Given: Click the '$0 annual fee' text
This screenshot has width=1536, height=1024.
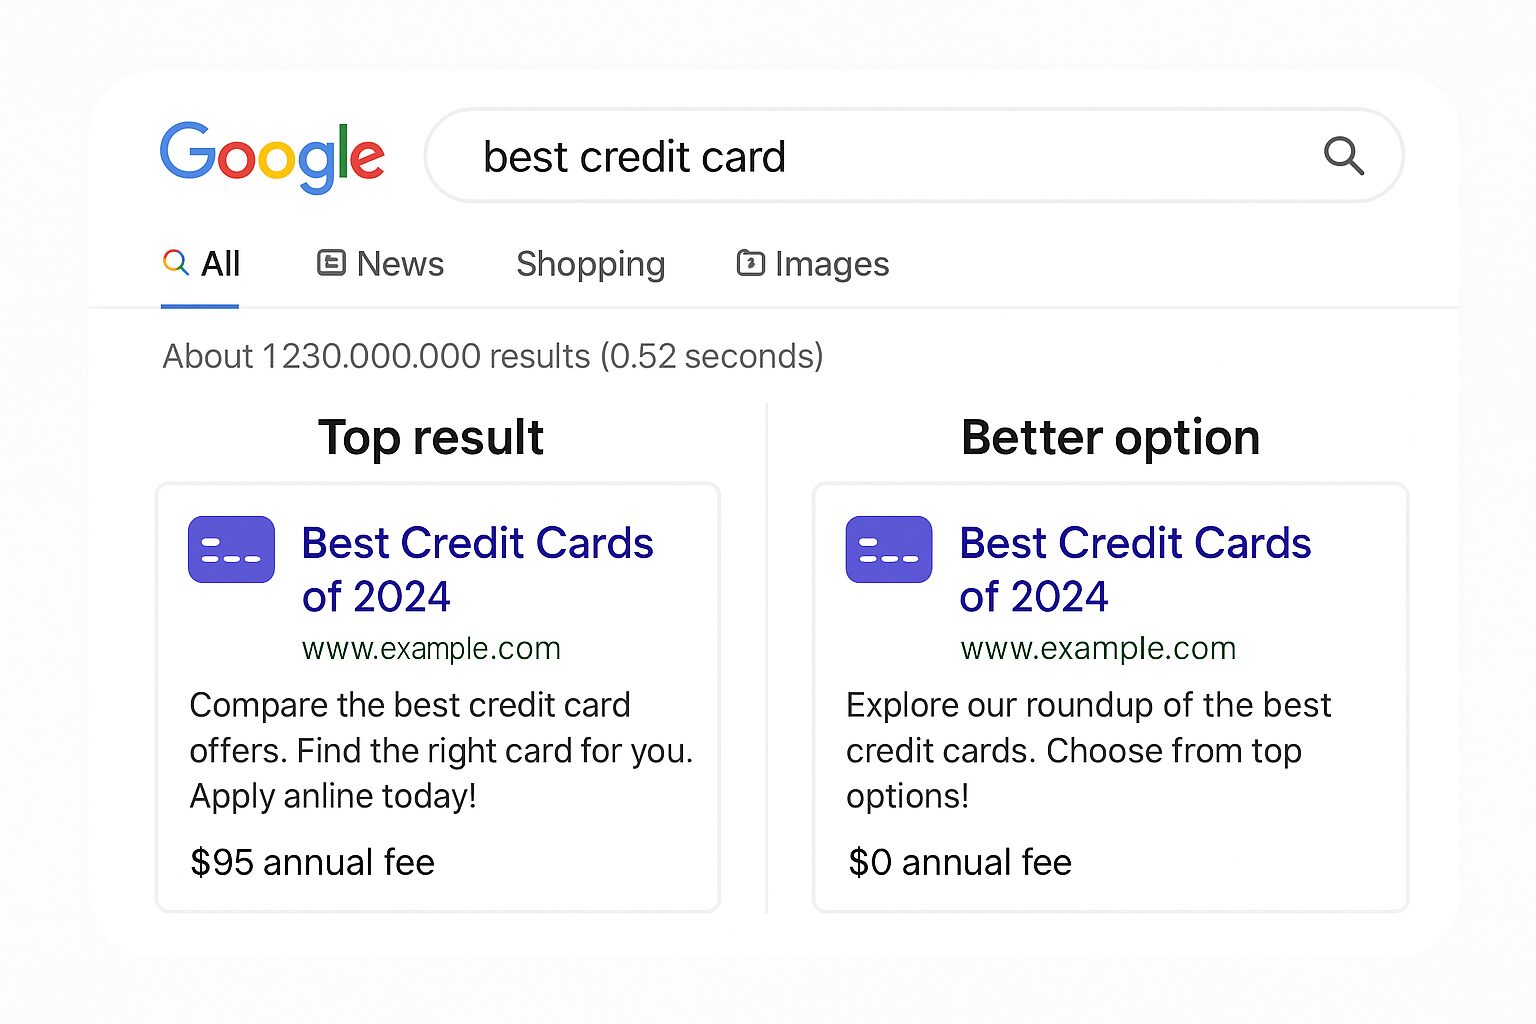Looking at the screenshot, I should pyautogui.click(x=960, y=862).
